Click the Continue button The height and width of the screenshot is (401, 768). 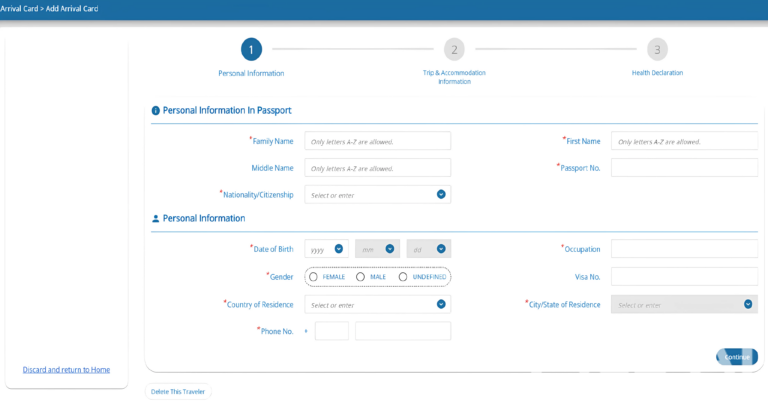click(737, 357)
